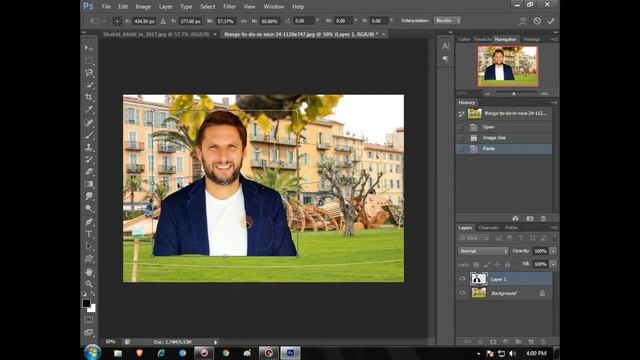640x360 pixels.
Task: Delete current state in History panel
Action: point(543,218)
